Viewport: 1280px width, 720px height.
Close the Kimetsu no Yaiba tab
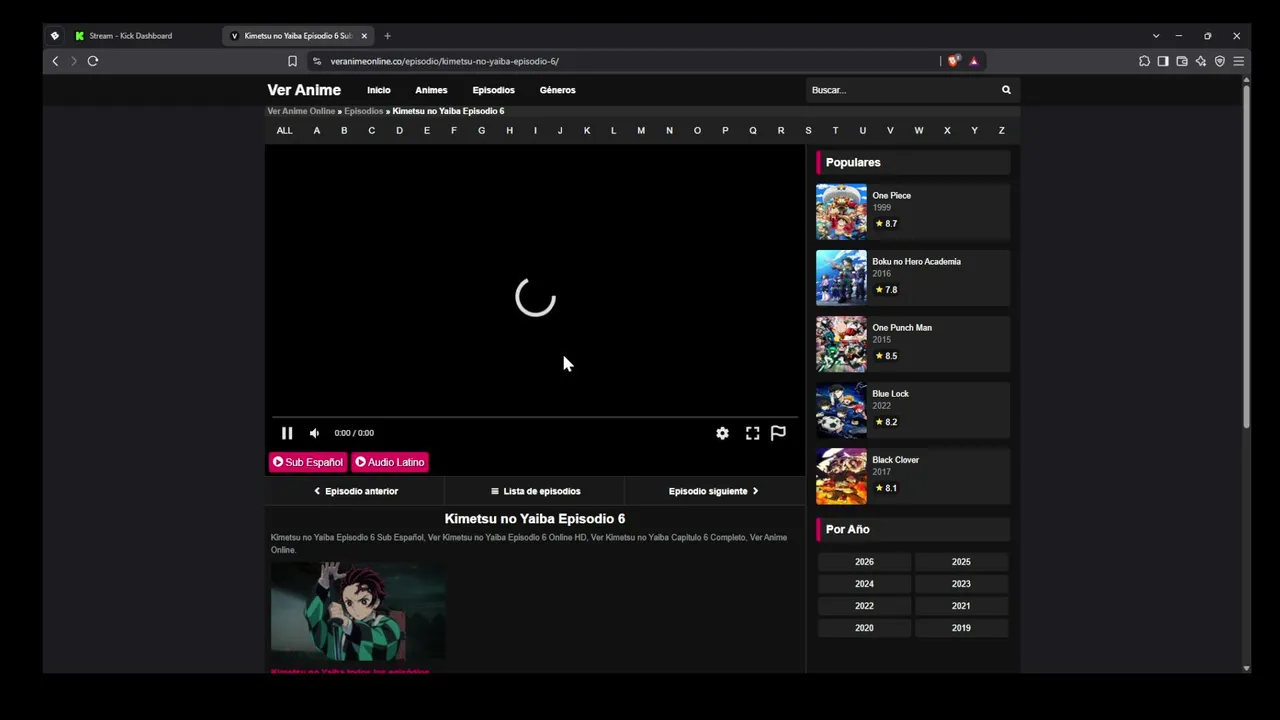point(364,36)
